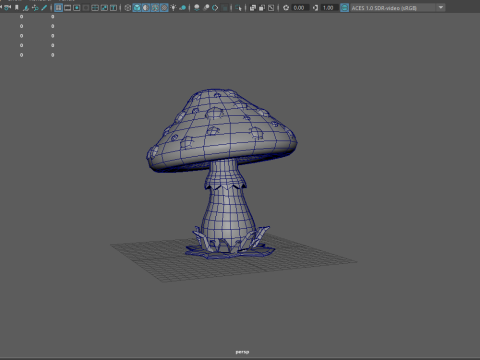480x360 pixels.
Task: Click the persp camera label
Action: tap(242, 352)
